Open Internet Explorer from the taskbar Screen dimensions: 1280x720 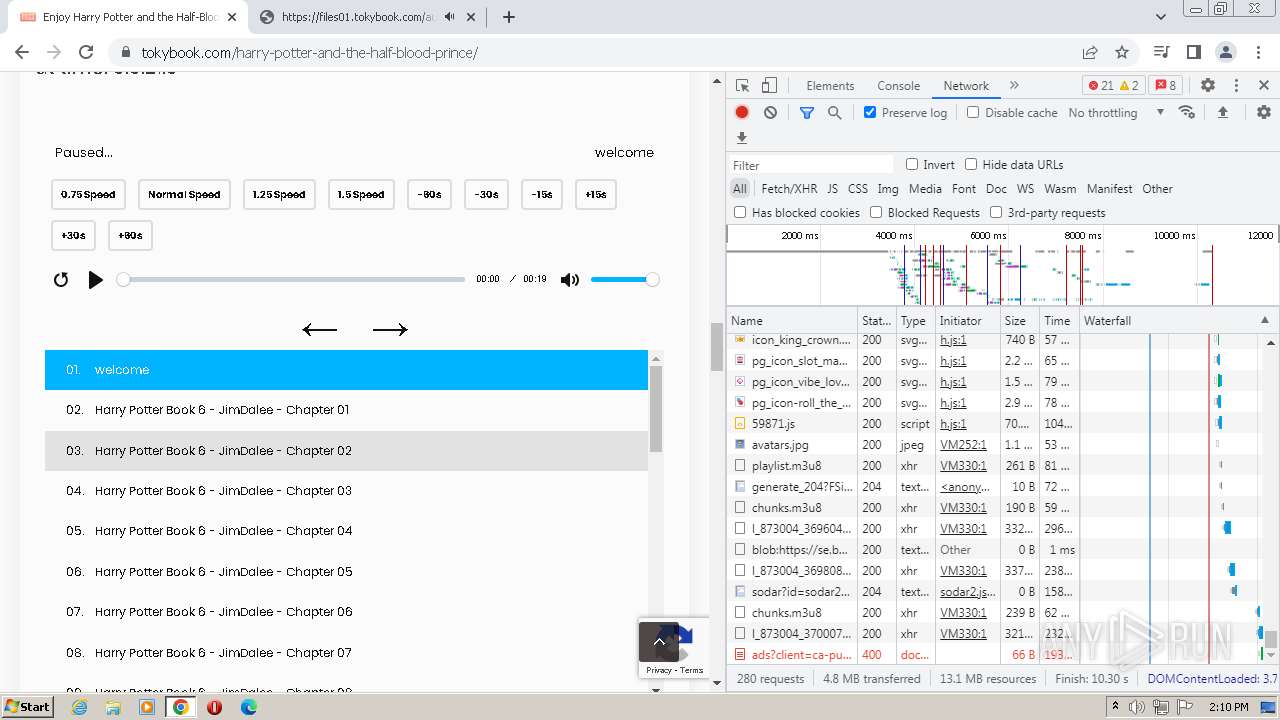click(80, 707)
